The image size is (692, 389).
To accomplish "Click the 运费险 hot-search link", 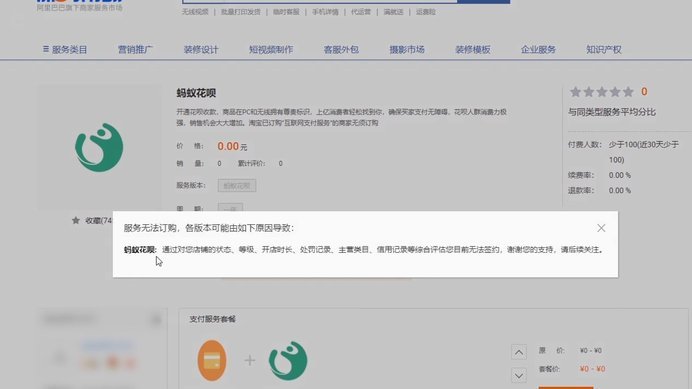I will 425,12.
